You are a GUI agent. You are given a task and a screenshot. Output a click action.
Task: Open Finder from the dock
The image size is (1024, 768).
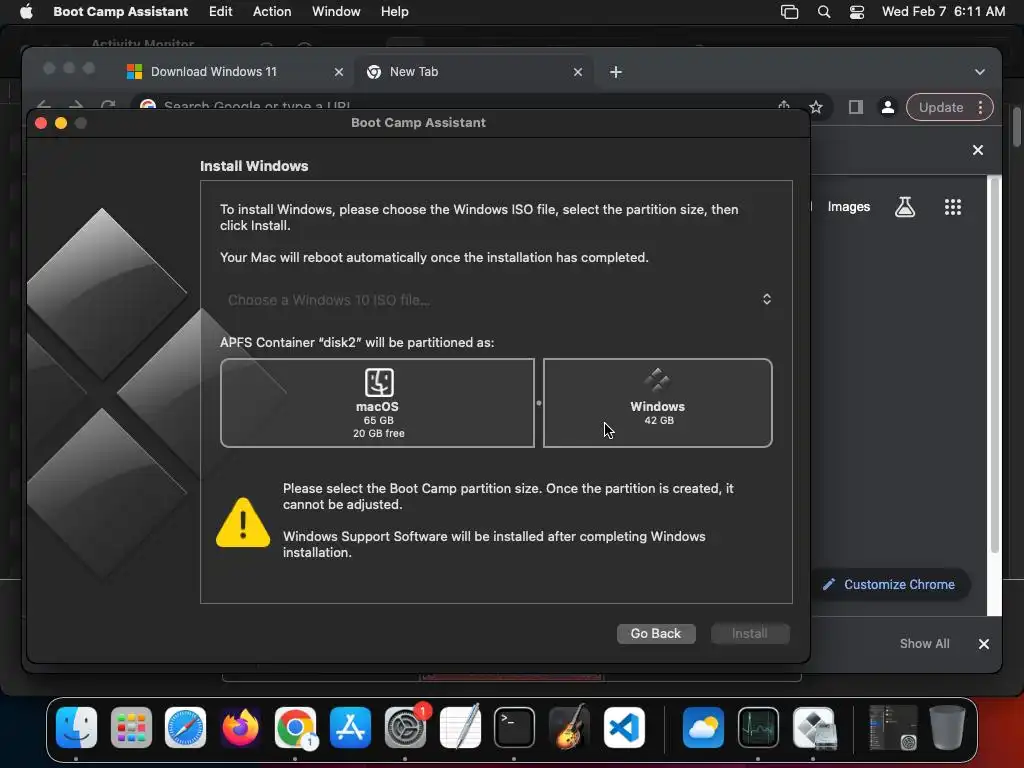click(x=76, y=728)
